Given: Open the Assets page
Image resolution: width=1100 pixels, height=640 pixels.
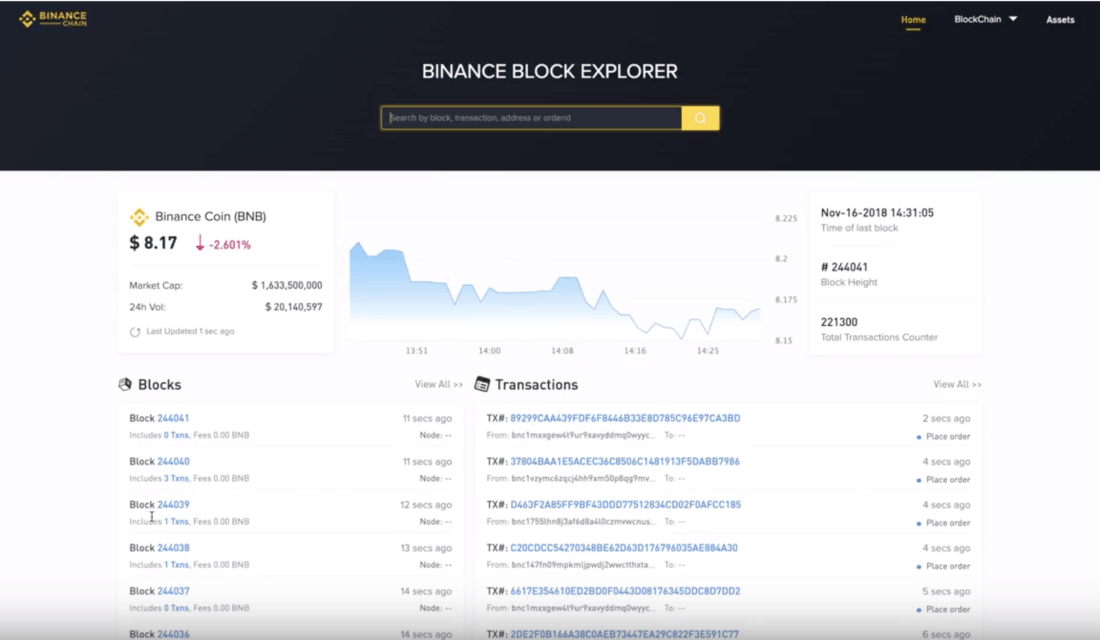Looking at the screenshot, I should (1060, 20).
